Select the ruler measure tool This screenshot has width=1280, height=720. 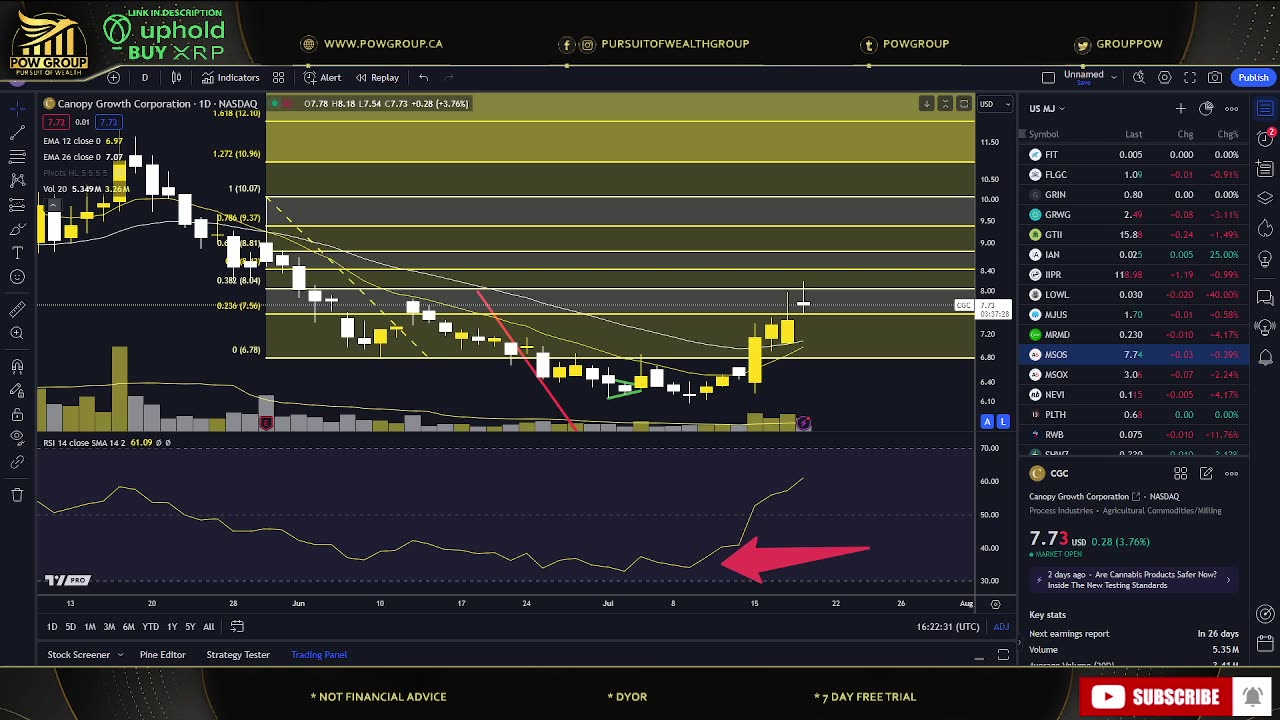click(x=17, y=309)
